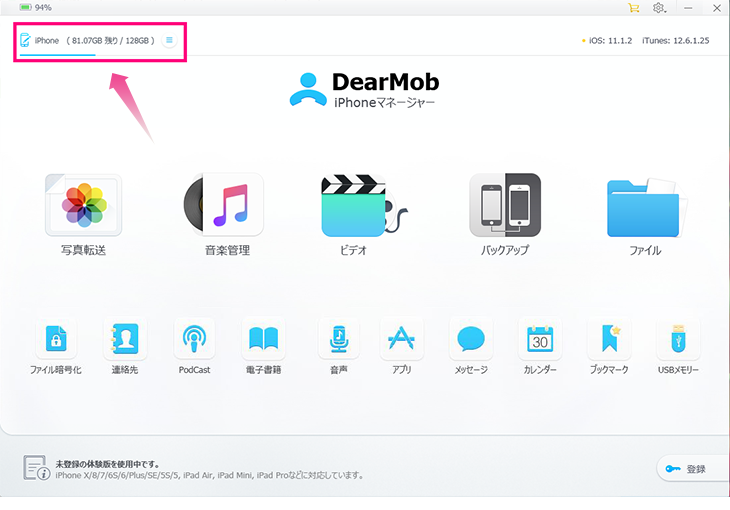Click the DearMob logo icon
The image size is (730, 510).
308,89
